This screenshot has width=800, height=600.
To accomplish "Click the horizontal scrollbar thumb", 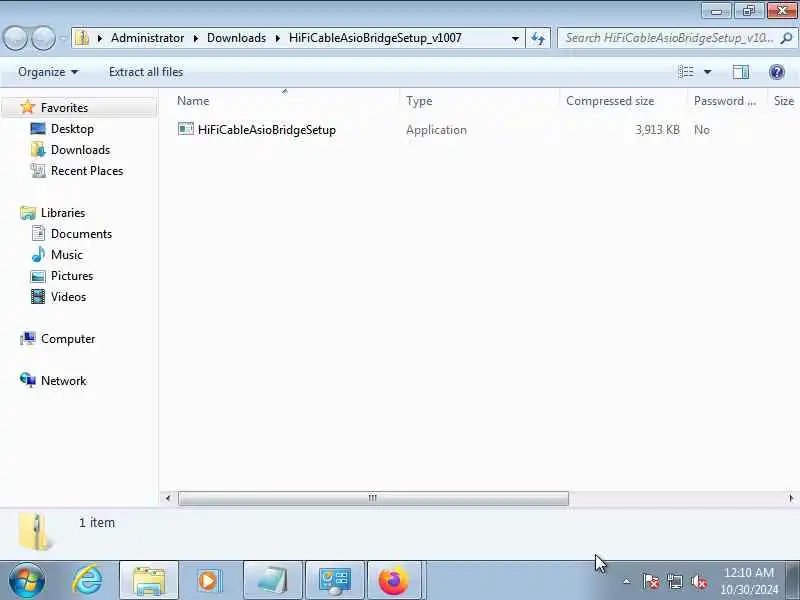I will (373, 498).
